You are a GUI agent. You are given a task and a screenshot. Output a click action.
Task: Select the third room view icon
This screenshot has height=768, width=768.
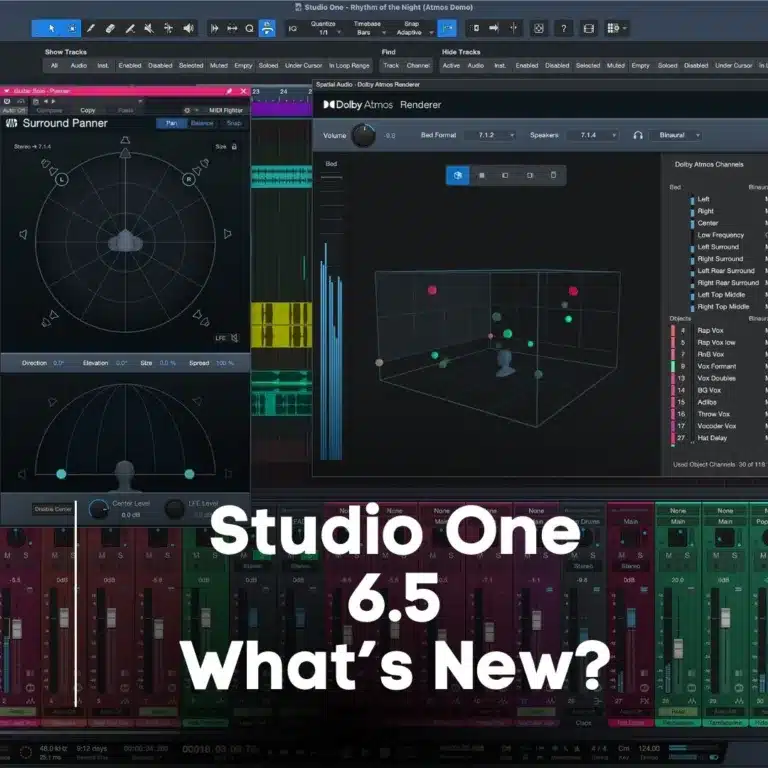click(x=505, y=175)
